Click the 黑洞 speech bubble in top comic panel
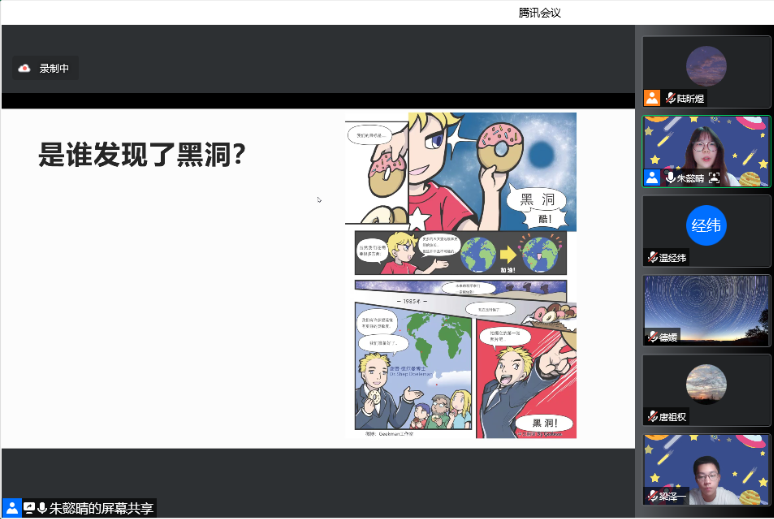 537,200
